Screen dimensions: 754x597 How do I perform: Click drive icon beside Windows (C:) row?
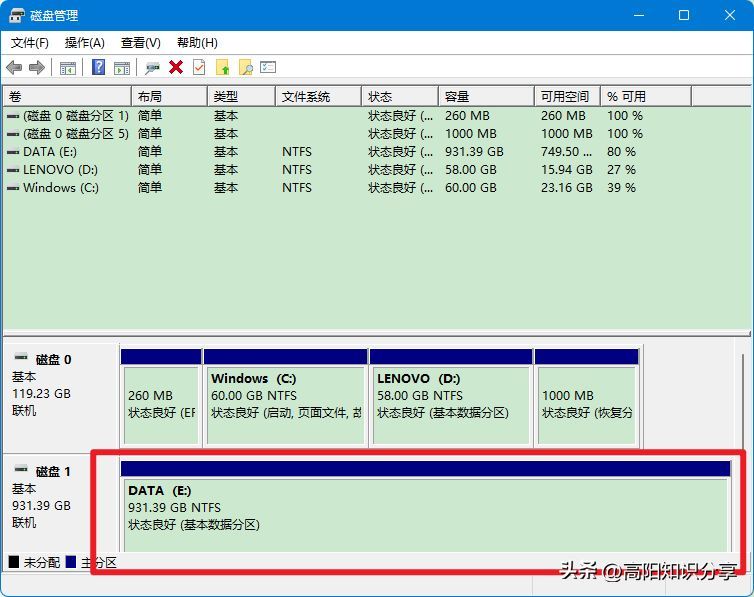coord(13,188)
